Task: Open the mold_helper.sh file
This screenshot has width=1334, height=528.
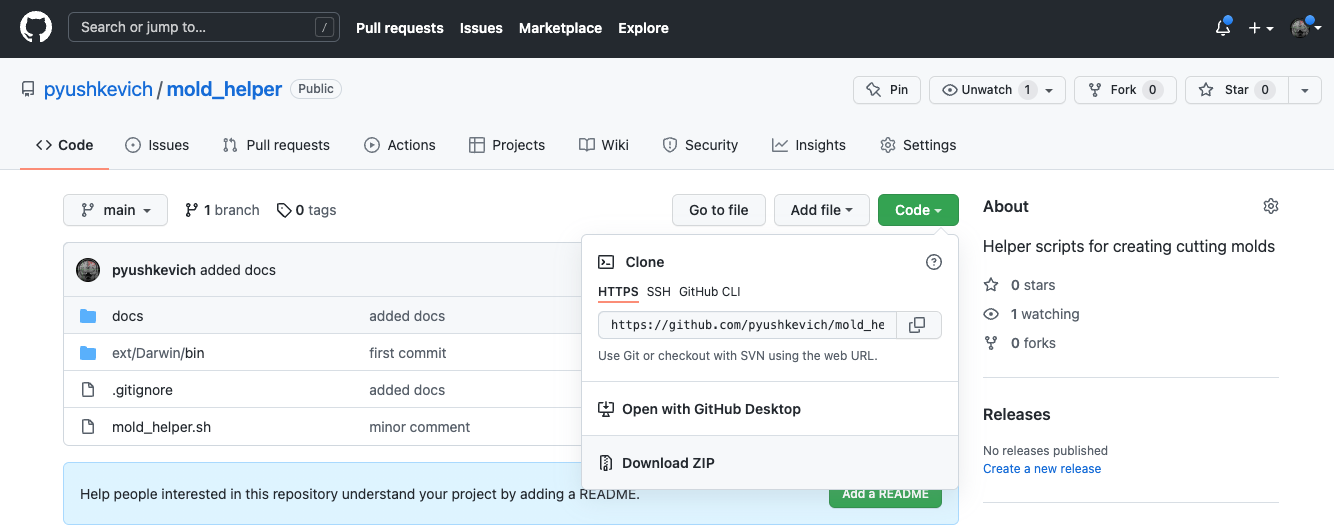Action: point(161,427)
